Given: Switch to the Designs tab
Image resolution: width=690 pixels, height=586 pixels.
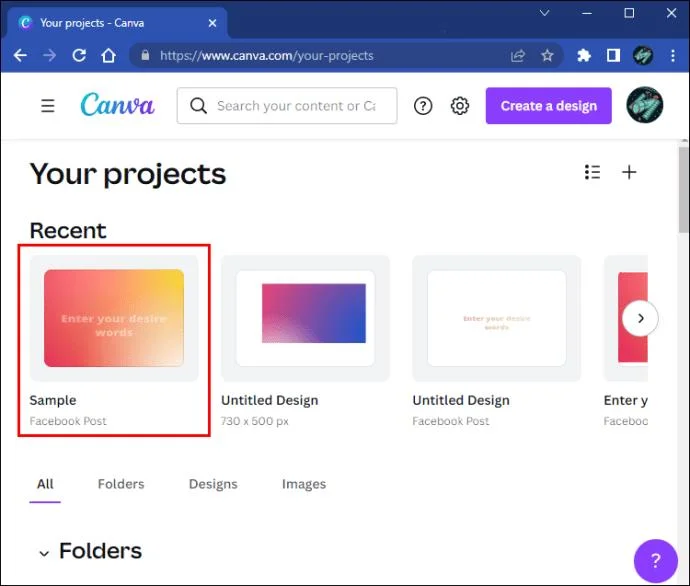Looking at the screenshot, I should [213, 484].
